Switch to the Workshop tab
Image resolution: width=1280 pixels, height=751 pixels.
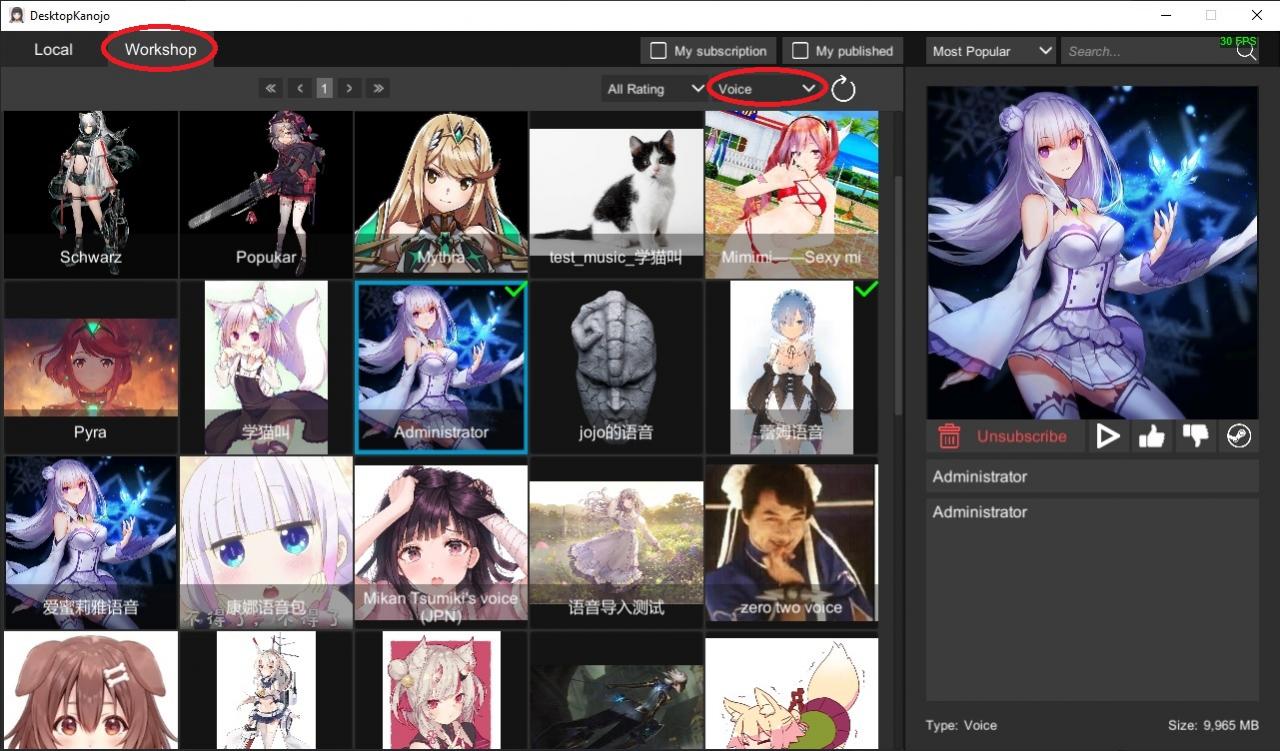coord(160,49)
